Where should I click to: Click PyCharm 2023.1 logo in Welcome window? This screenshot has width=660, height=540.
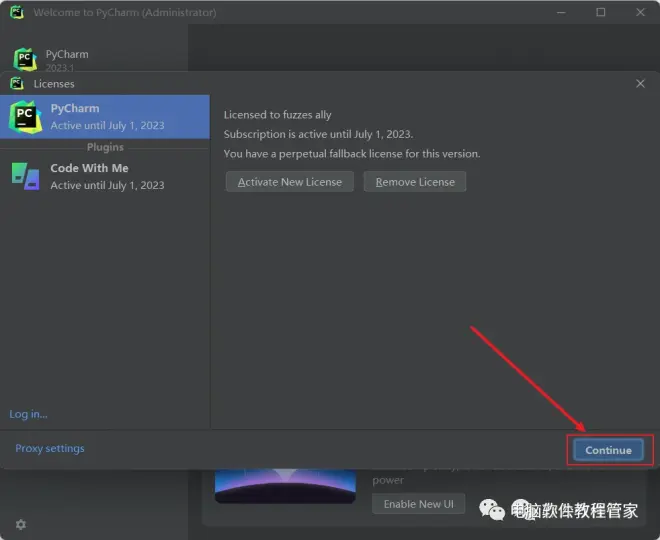tap(25, 59)
